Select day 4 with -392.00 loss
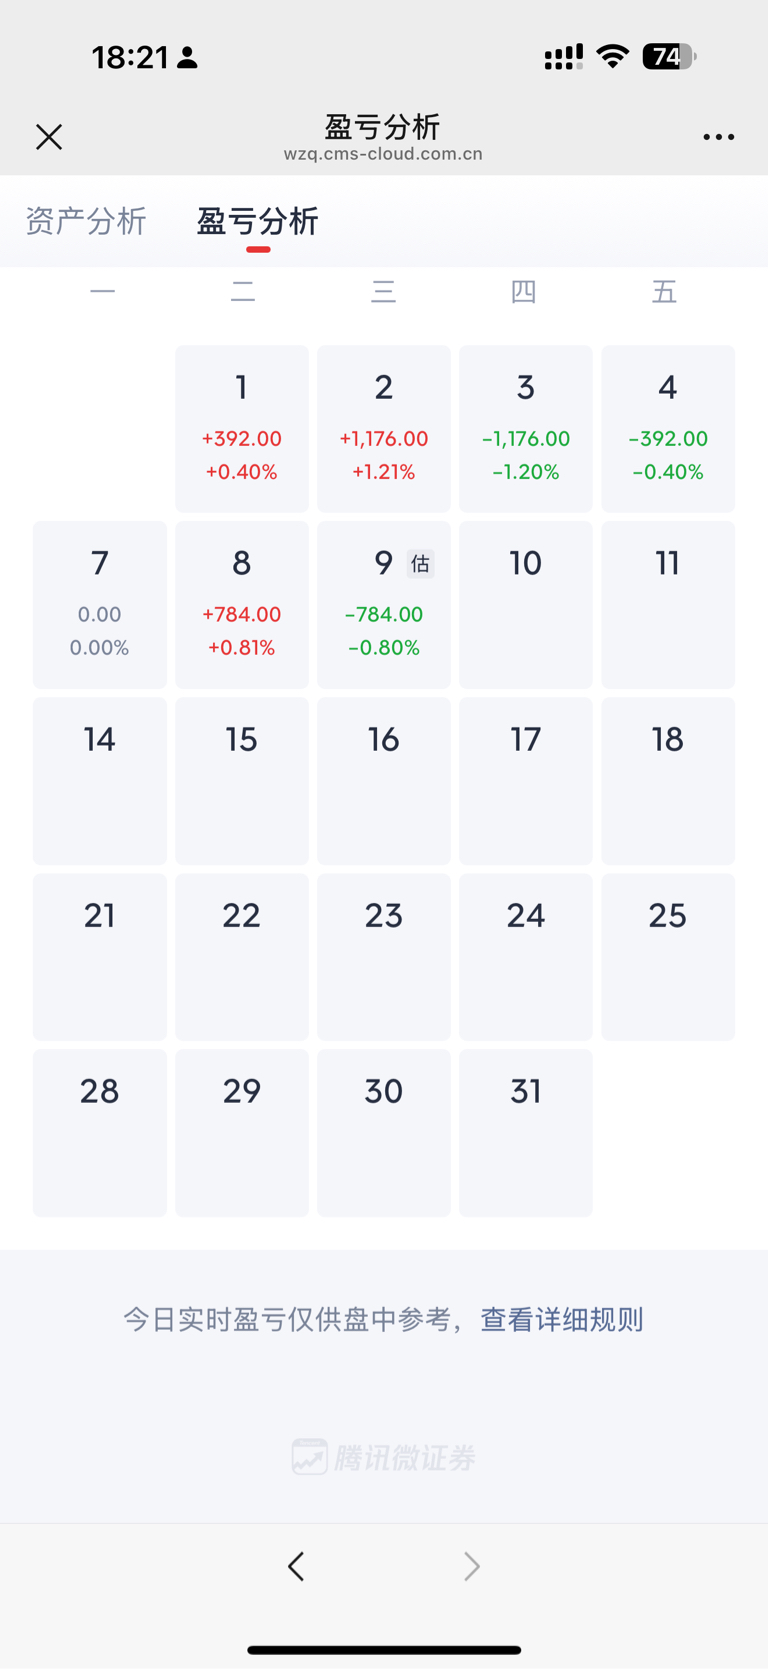Viewport: 768px width, 1669px height. point(668,429)
